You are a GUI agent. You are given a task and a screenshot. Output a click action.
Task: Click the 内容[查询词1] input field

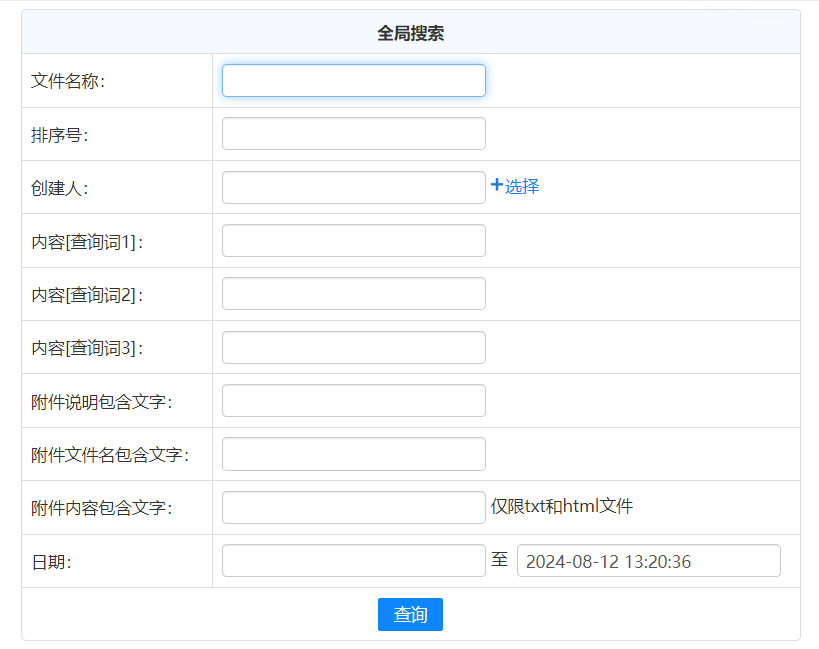(353, 241)
